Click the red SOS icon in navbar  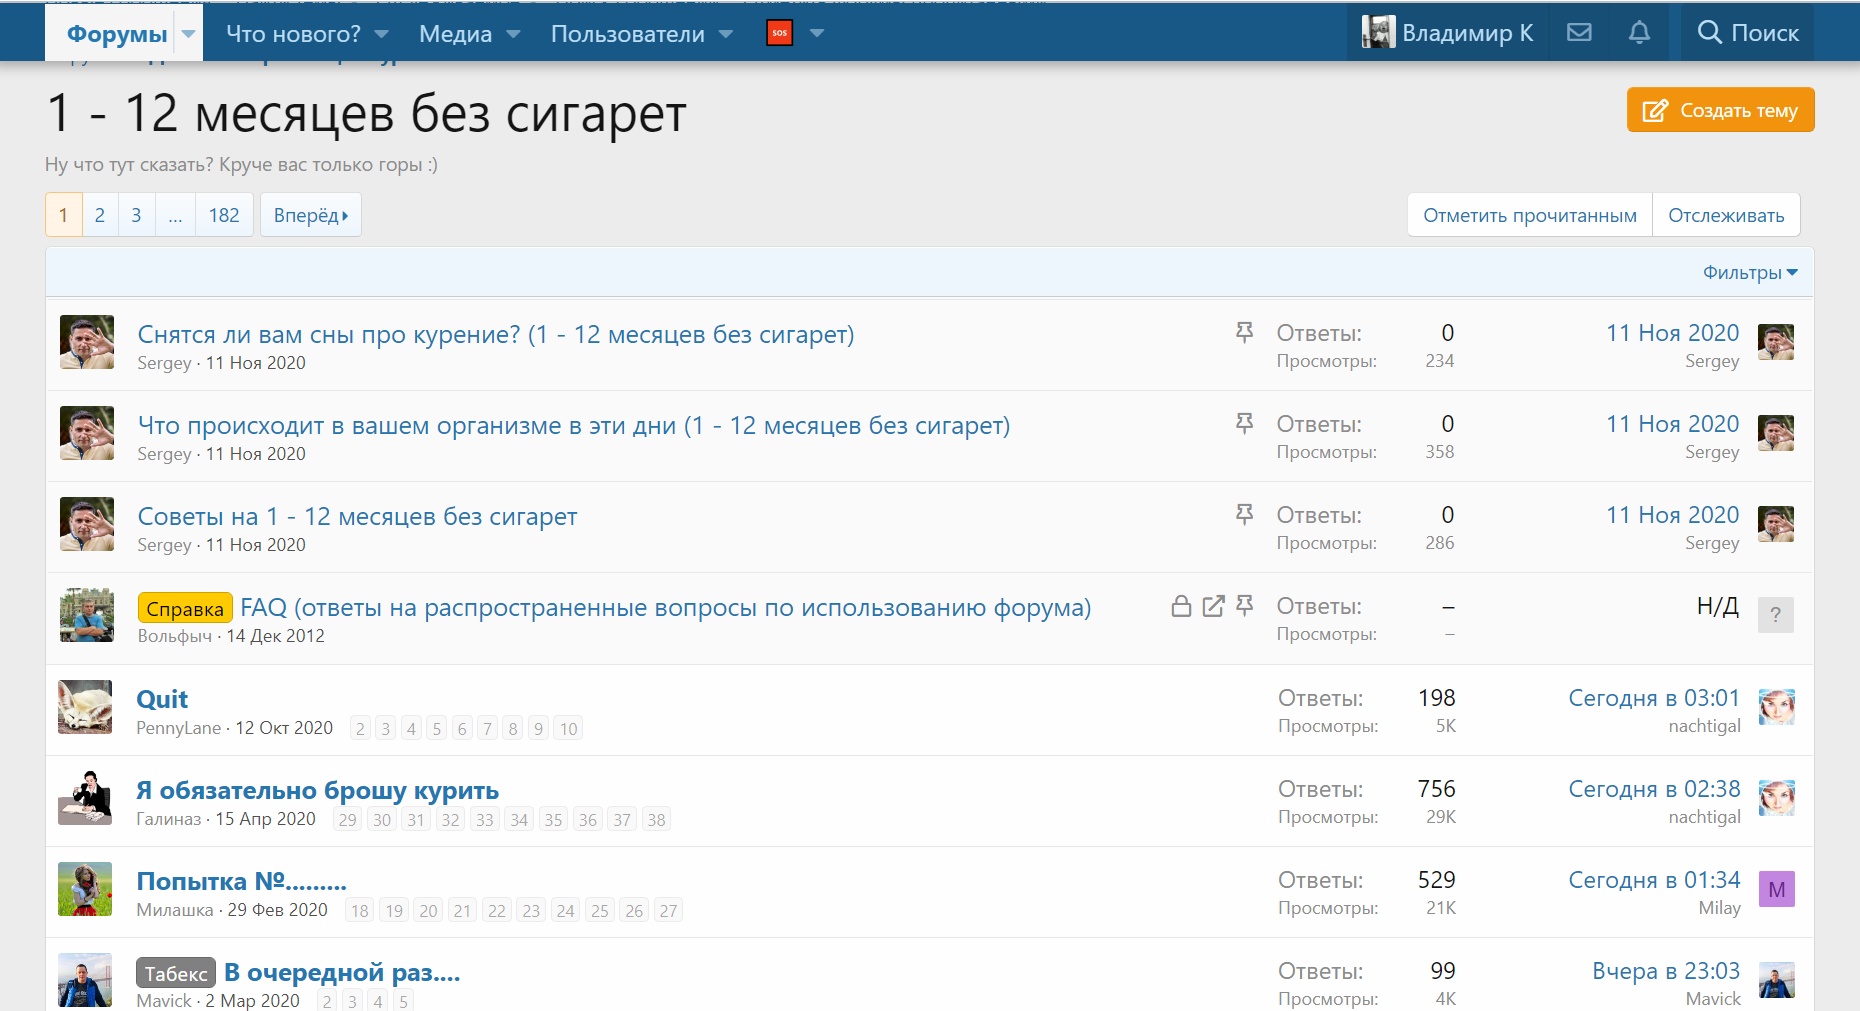pos(779,33)
